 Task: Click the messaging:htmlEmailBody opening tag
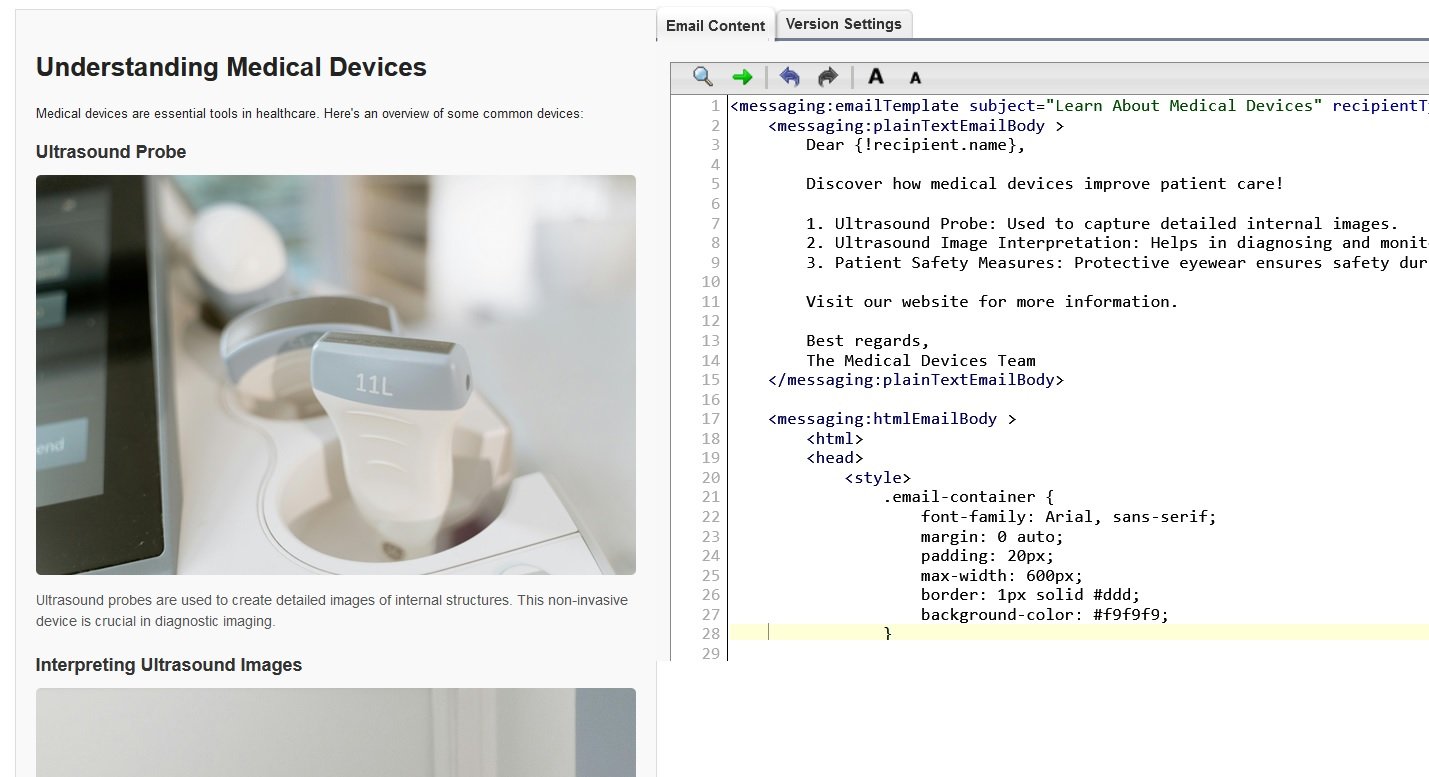(892, 419)
